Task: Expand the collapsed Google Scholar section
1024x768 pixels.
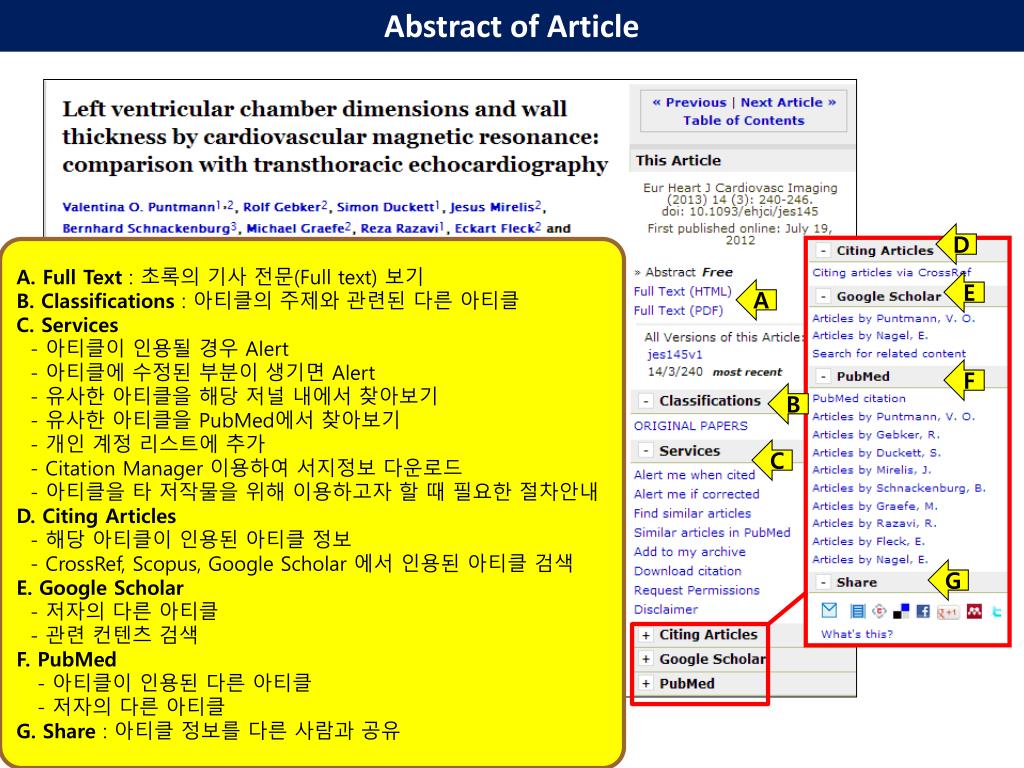Action: pyautogui.click(x=646, y=659)
